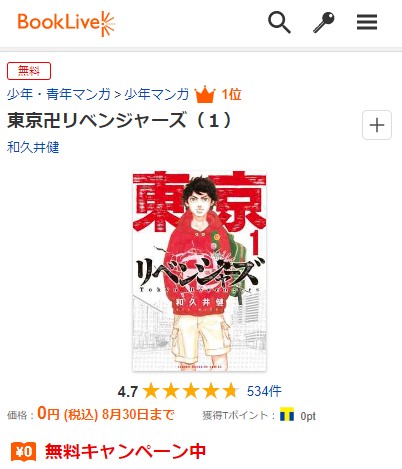Open the hamburger menu
This screenshot has height=469, width=402.
point(367,22)
